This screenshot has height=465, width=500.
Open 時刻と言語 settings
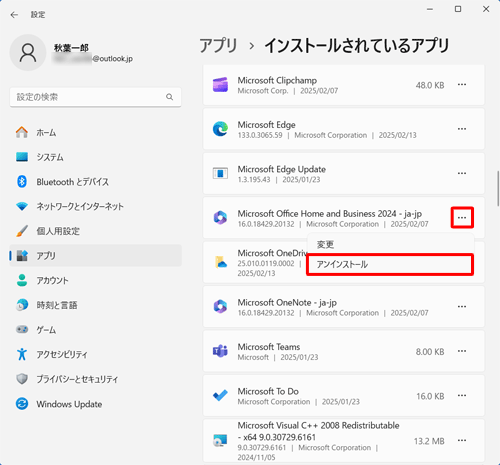(95, 305)
